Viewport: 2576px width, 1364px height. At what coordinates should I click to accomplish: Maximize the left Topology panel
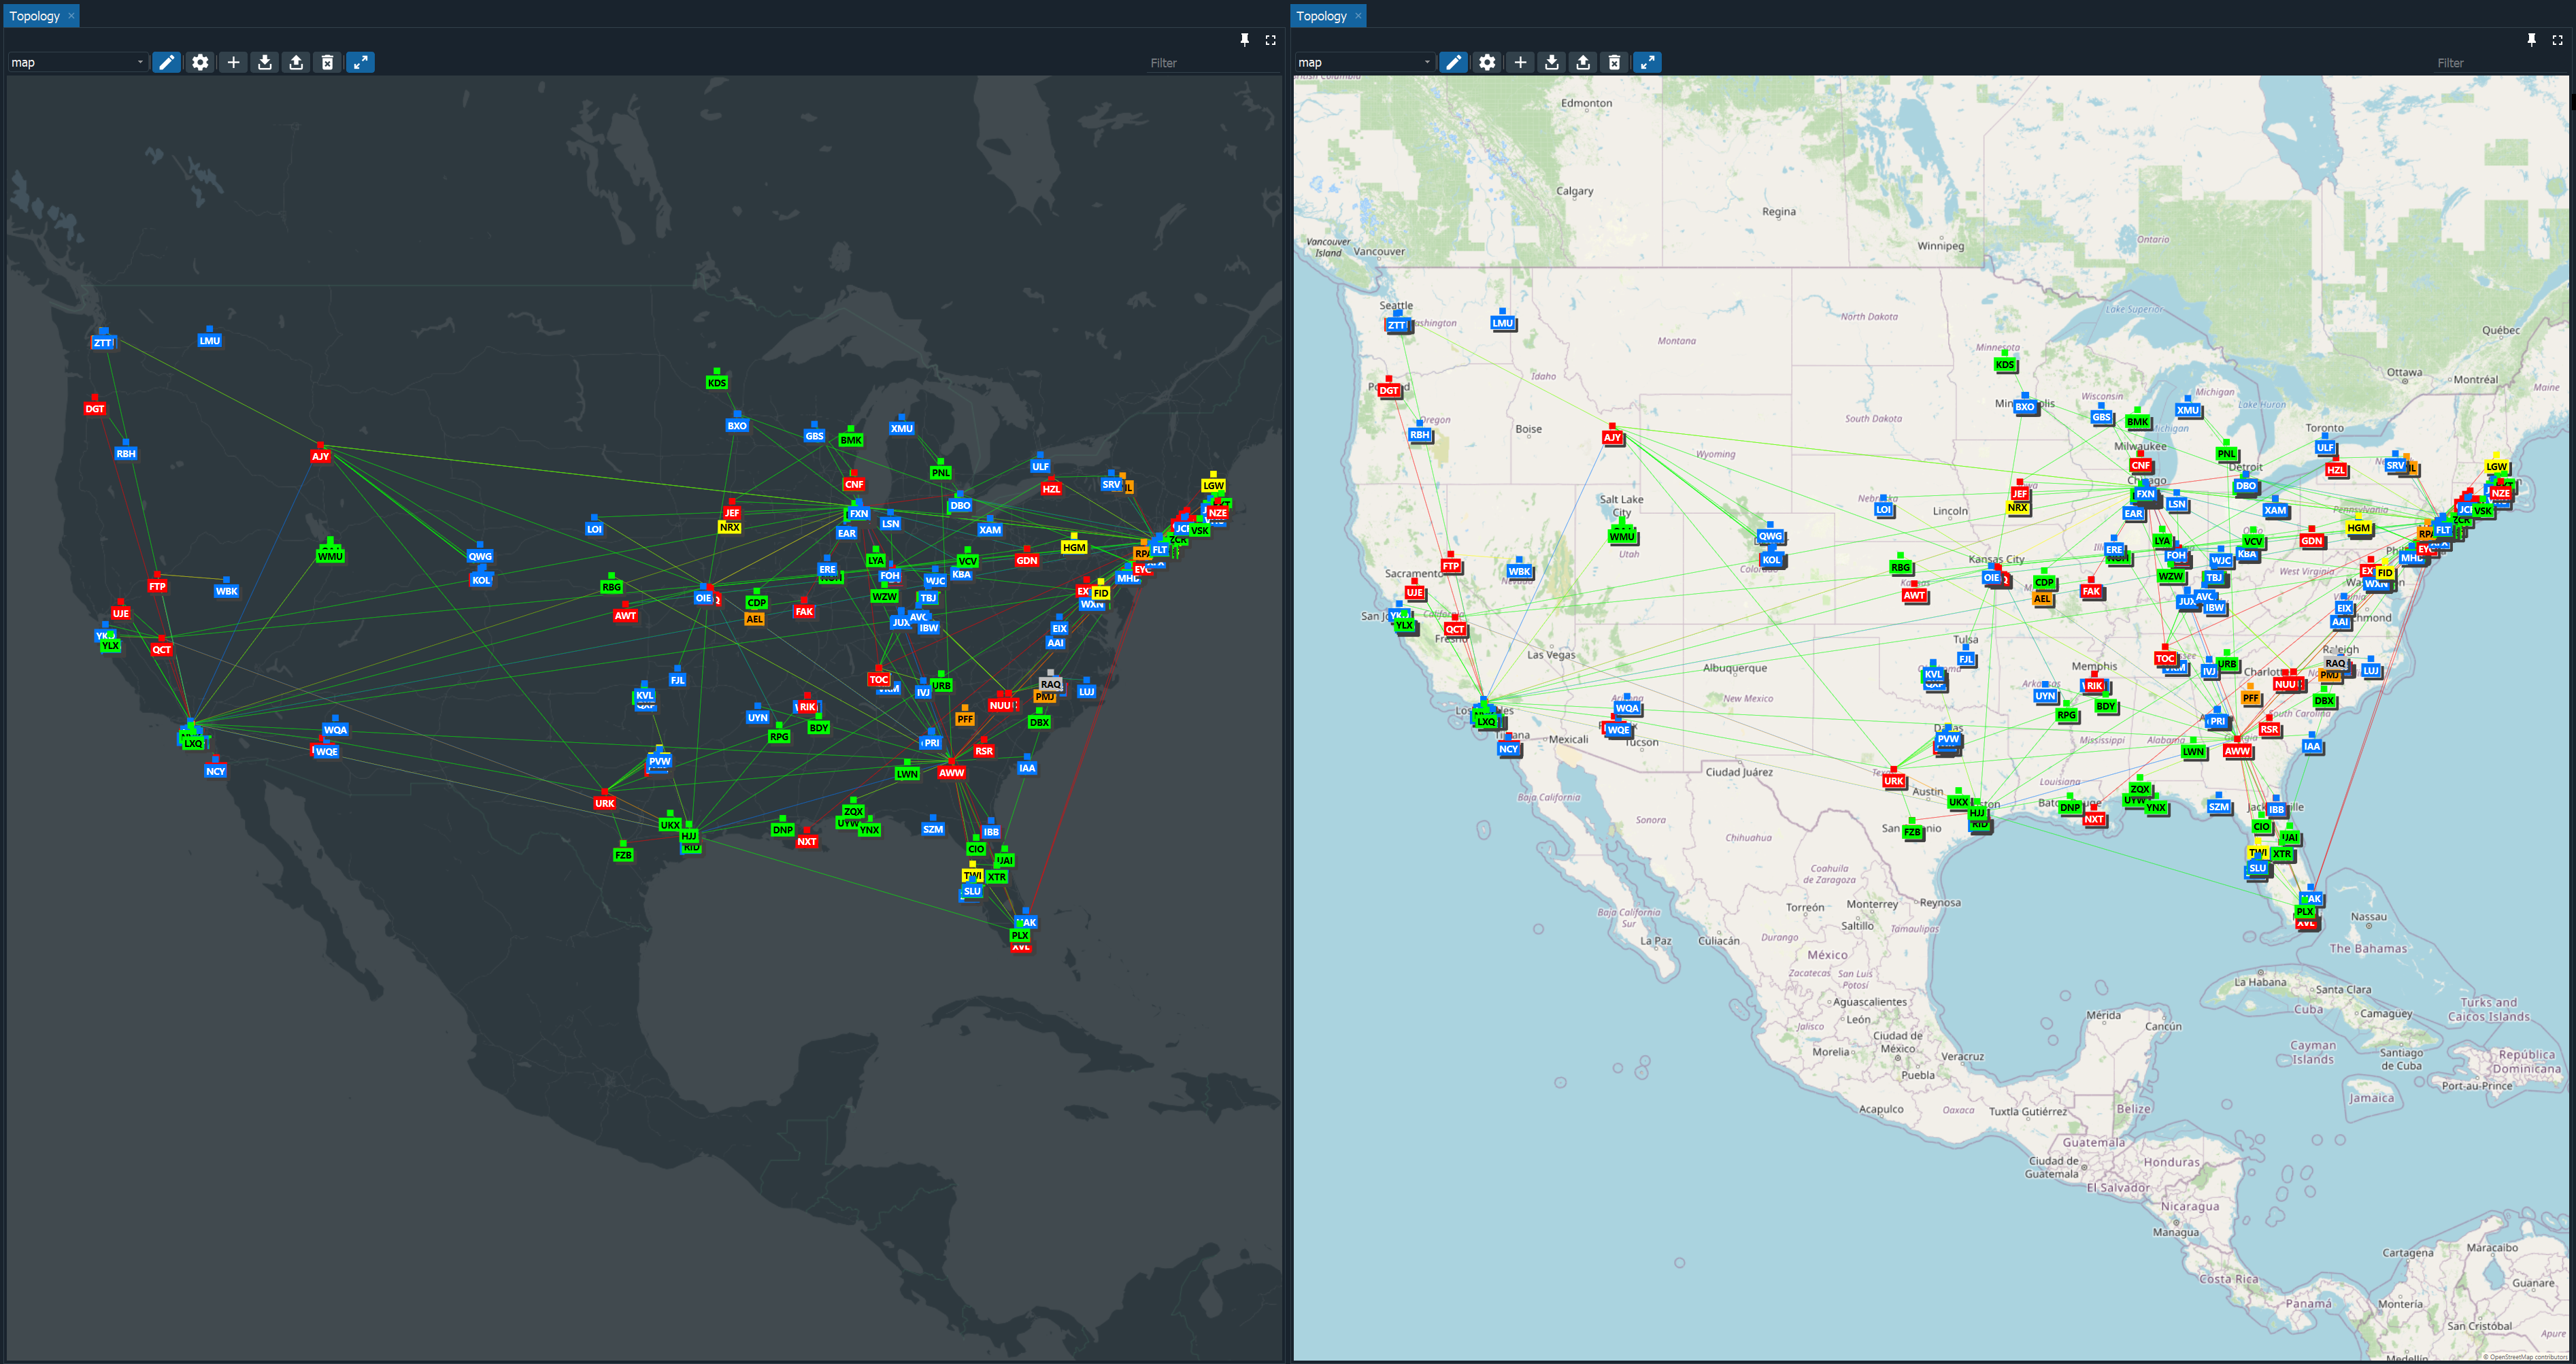[x=1270, y=40]
